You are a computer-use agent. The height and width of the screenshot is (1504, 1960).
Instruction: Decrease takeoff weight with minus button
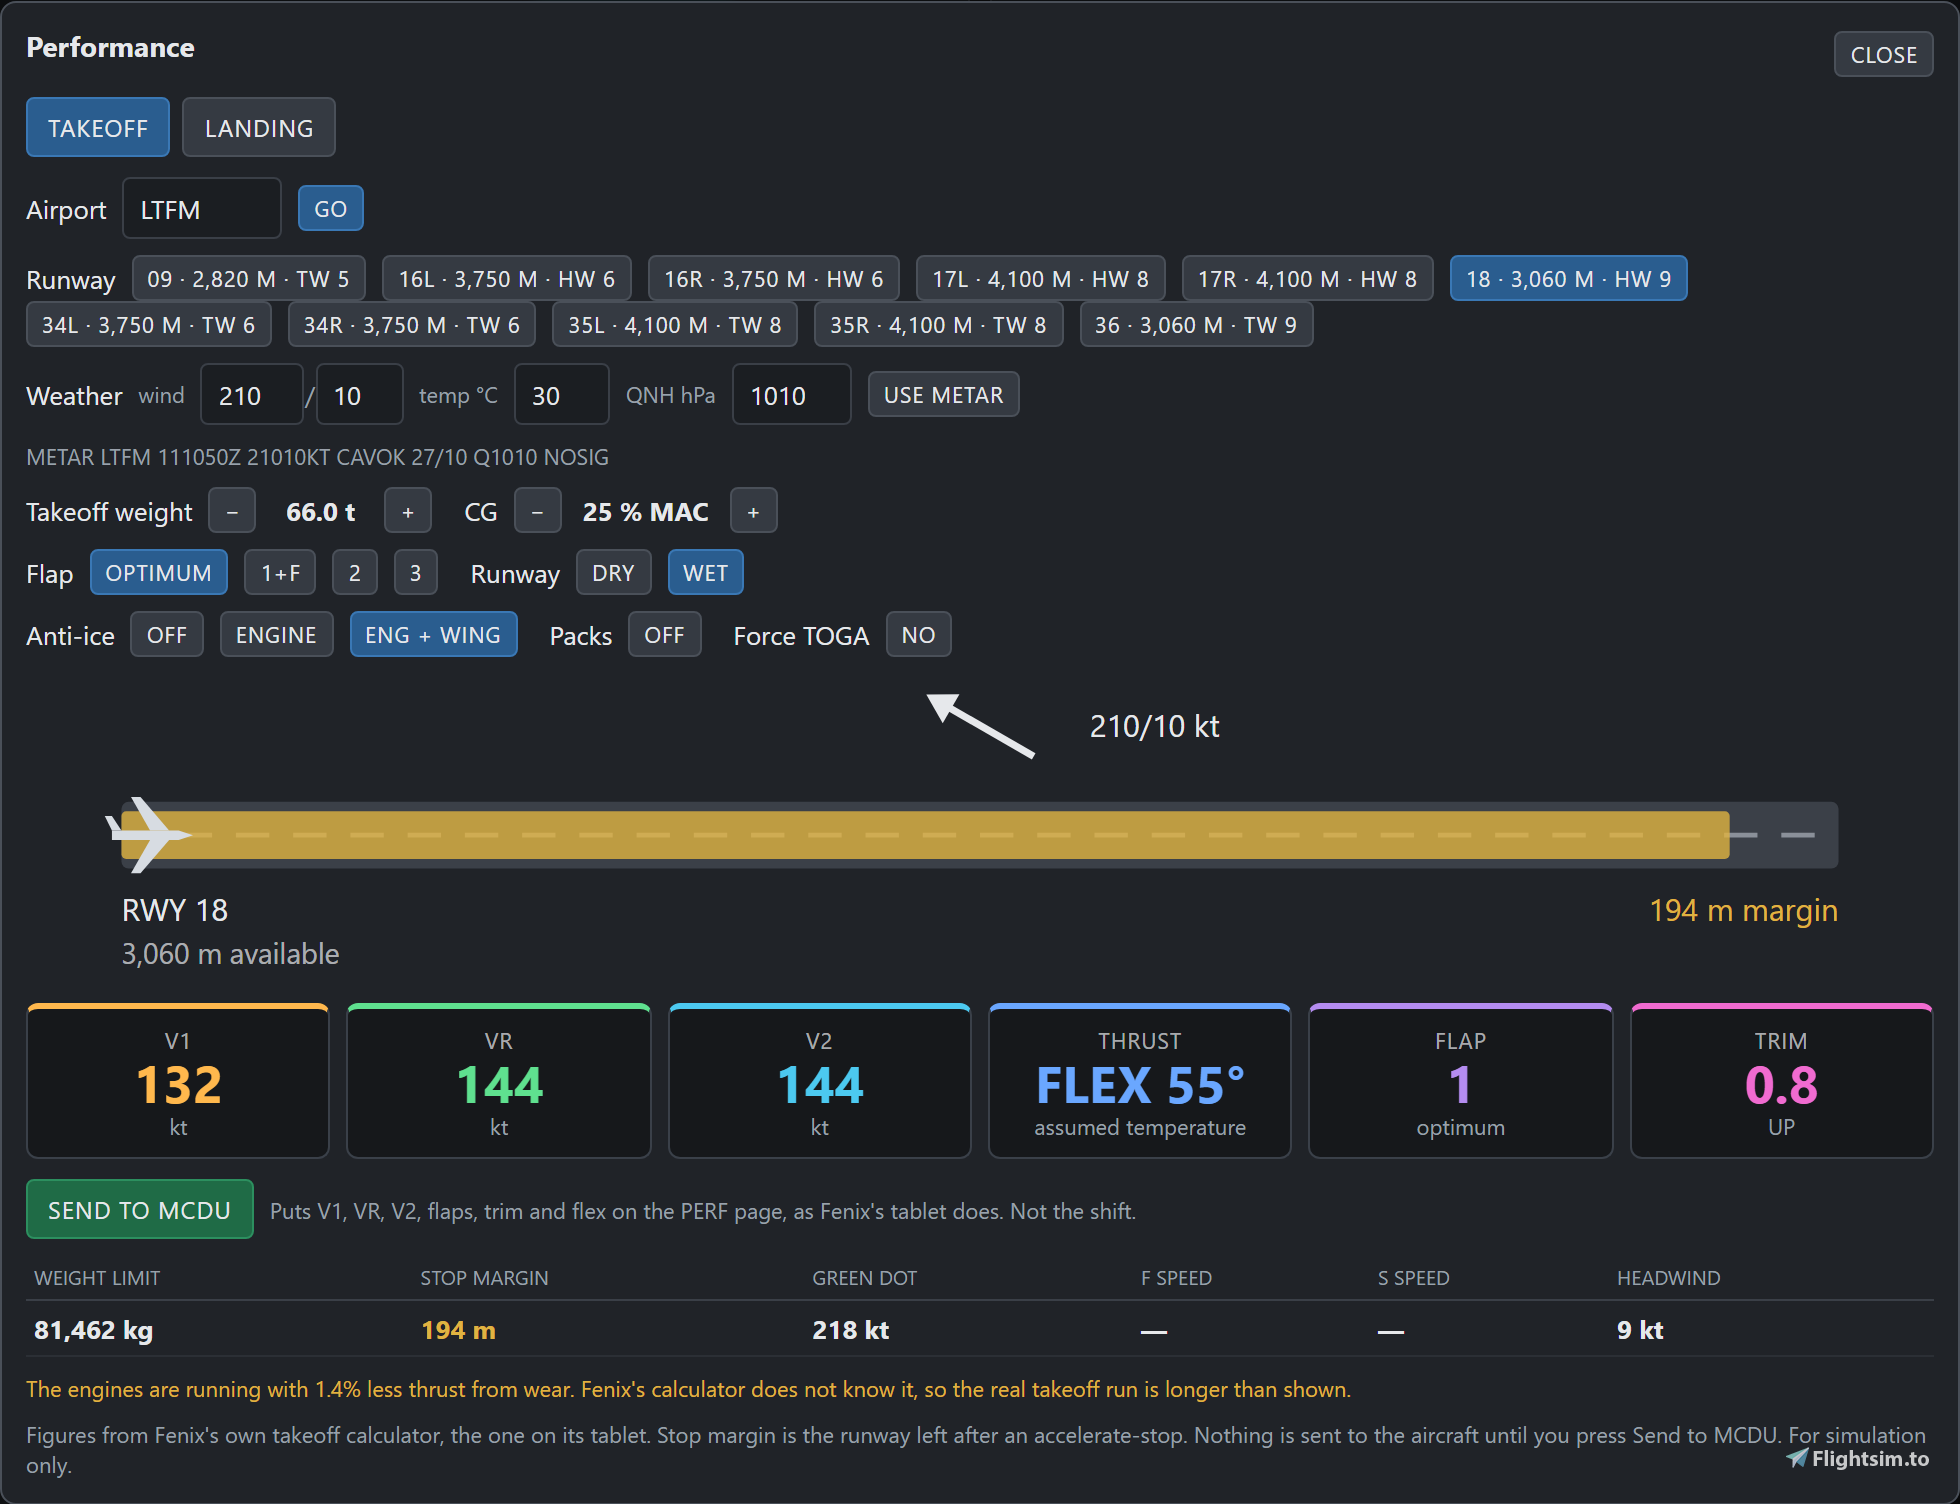coord(232,511)
